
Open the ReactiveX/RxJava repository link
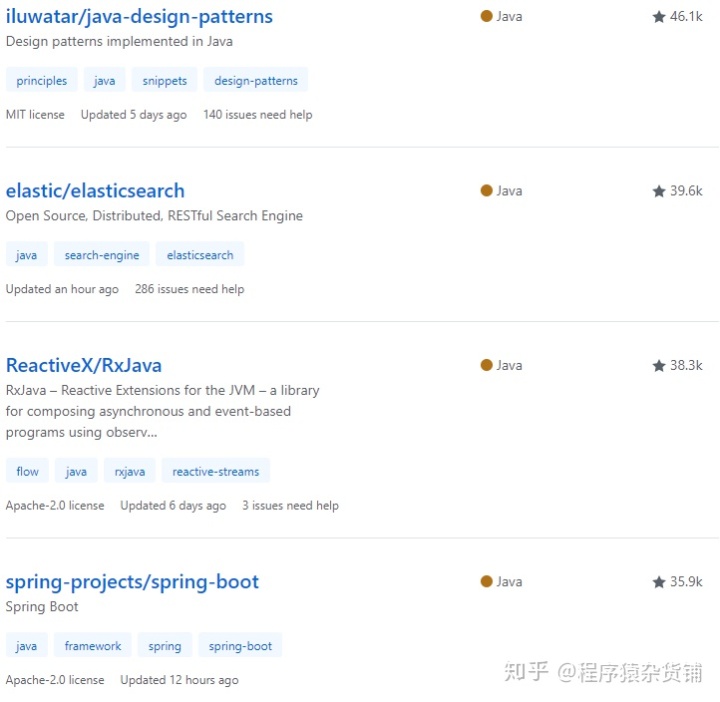[84, 365]
